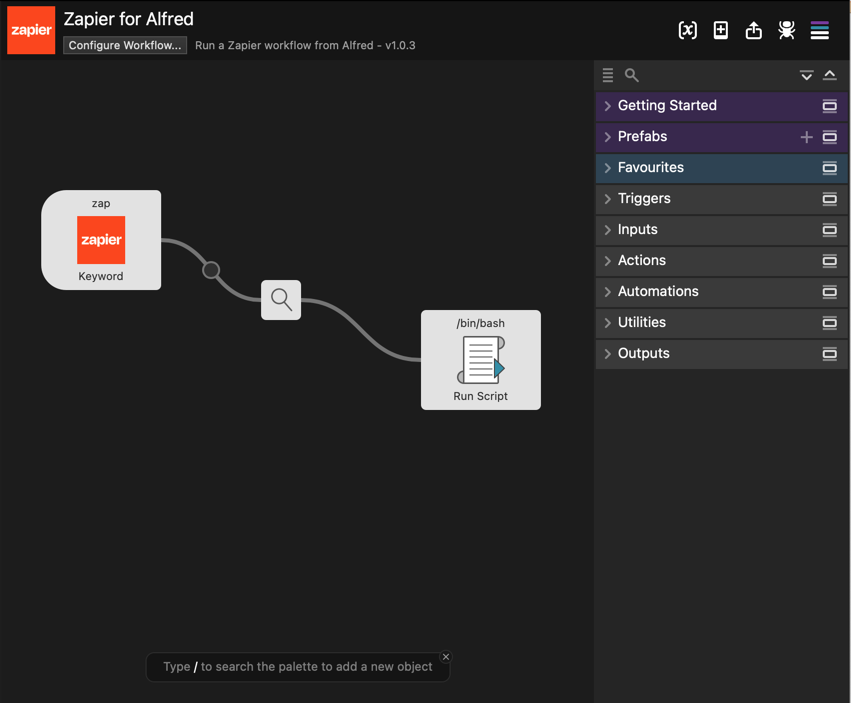Collapse all palette sections arrow
Screen dimensions: 851x703
(830, 75)
